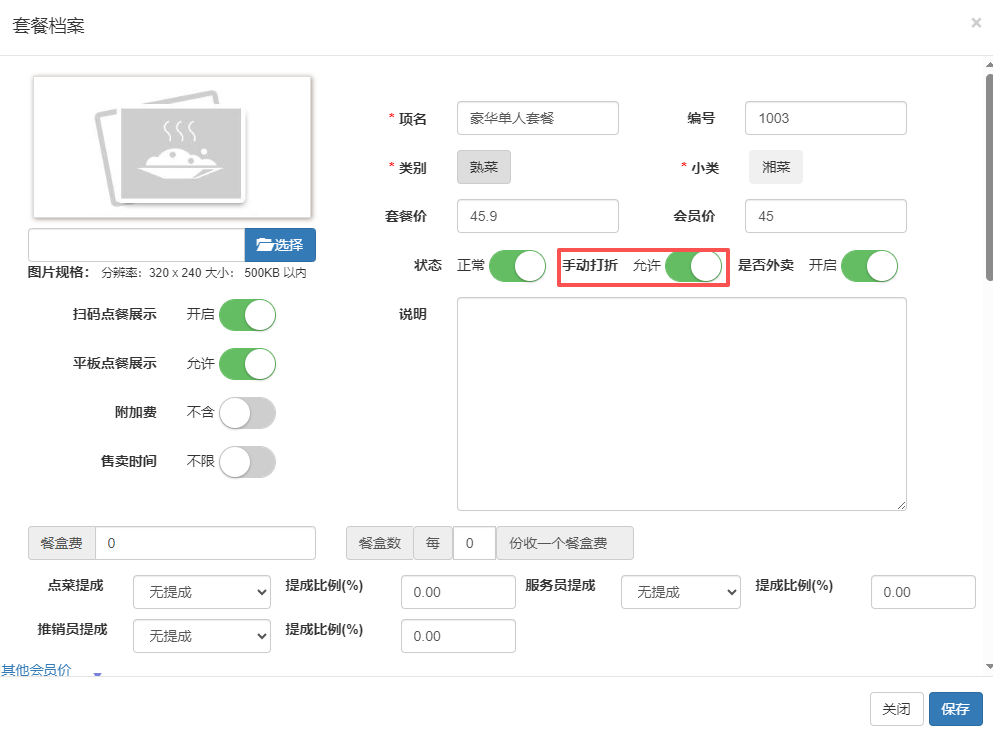The image size is (993, 738).
Task: Click the 湘菜 subcategory button
Action: 776,168
